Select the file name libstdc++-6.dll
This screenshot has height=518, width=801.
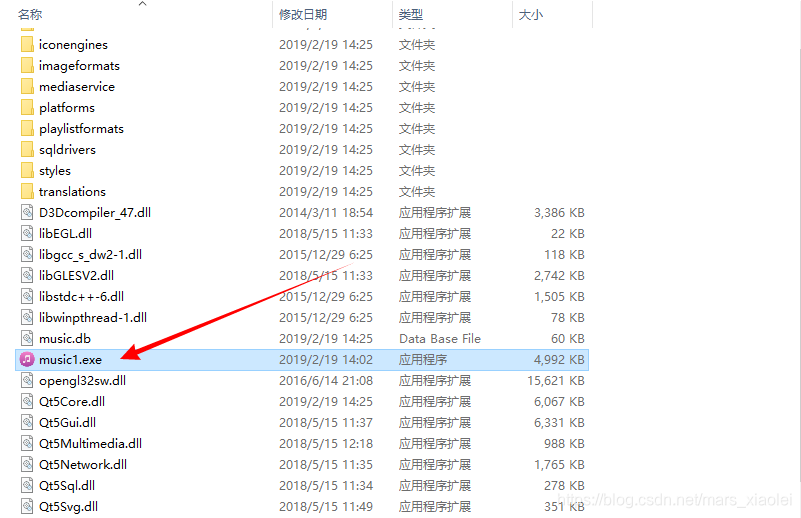(x=81, y=296)
